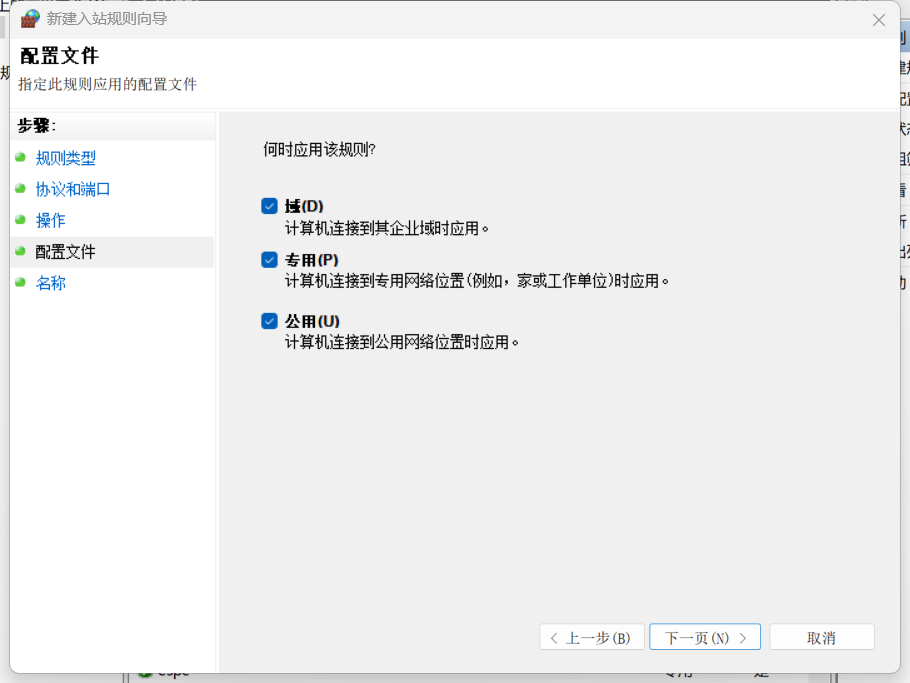The height and width of the screenshot is (683, 910).
Task: Uncheck the 域(D) domain checkbox
Action: pos(269,206)
